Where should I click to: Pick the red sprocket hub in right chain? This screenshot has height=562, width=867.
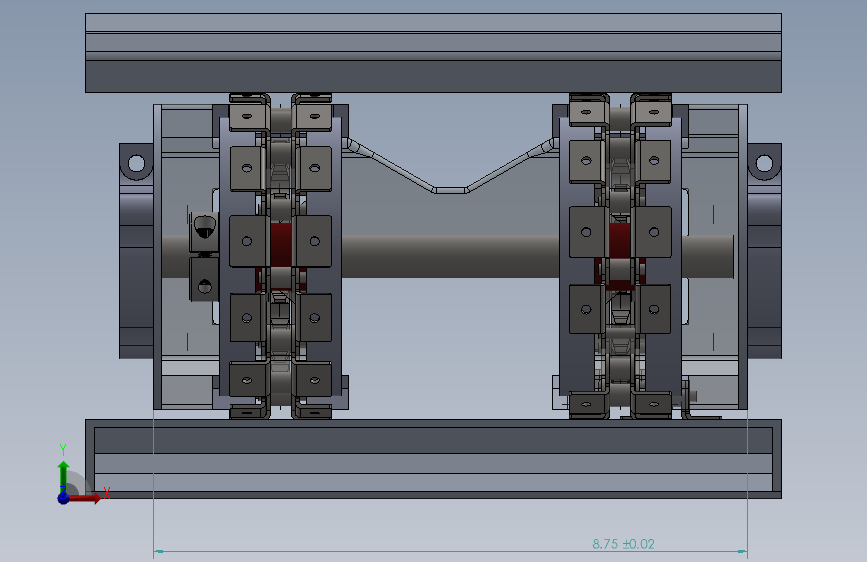coord(620,242)
